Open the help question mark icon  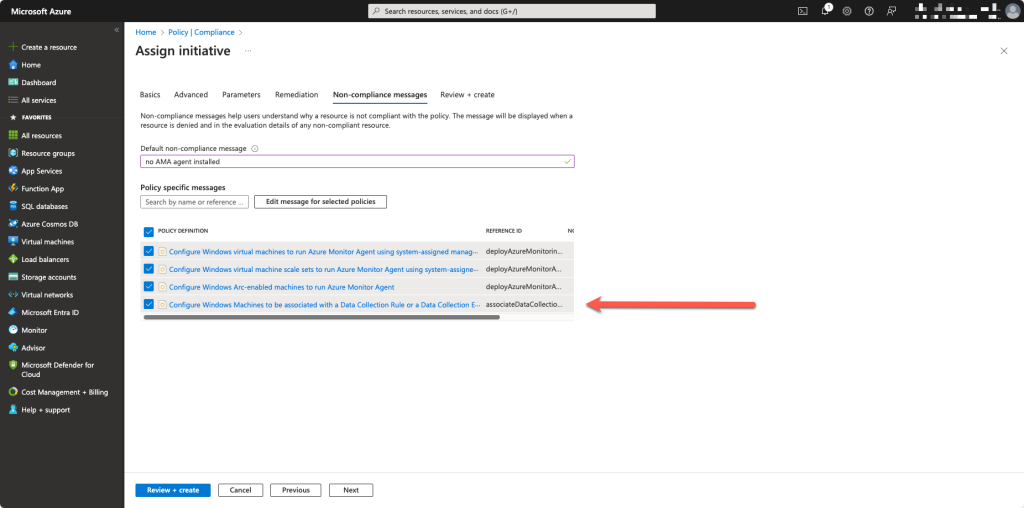(869, 11)
